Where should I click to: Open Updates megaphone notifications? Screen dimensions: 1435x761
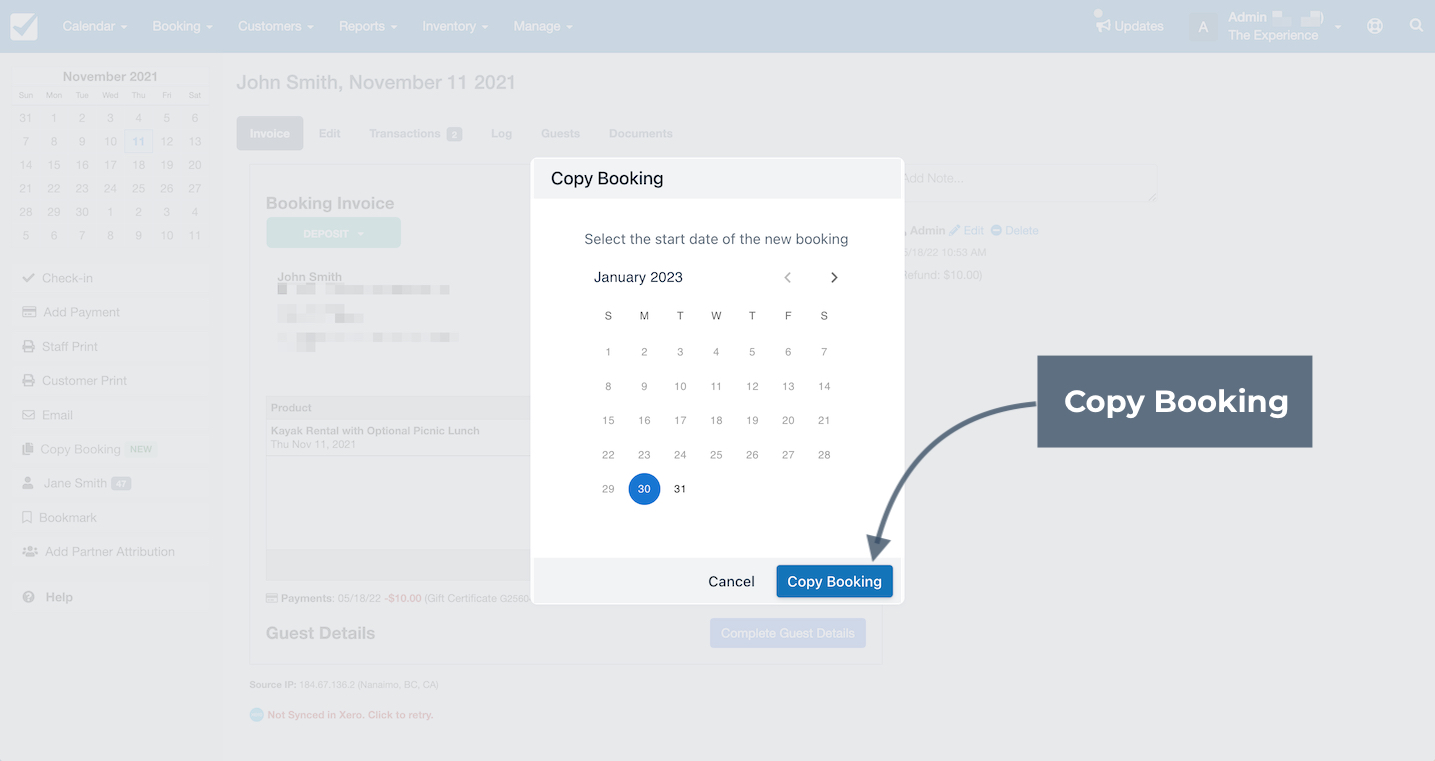tap(1129, 25)
